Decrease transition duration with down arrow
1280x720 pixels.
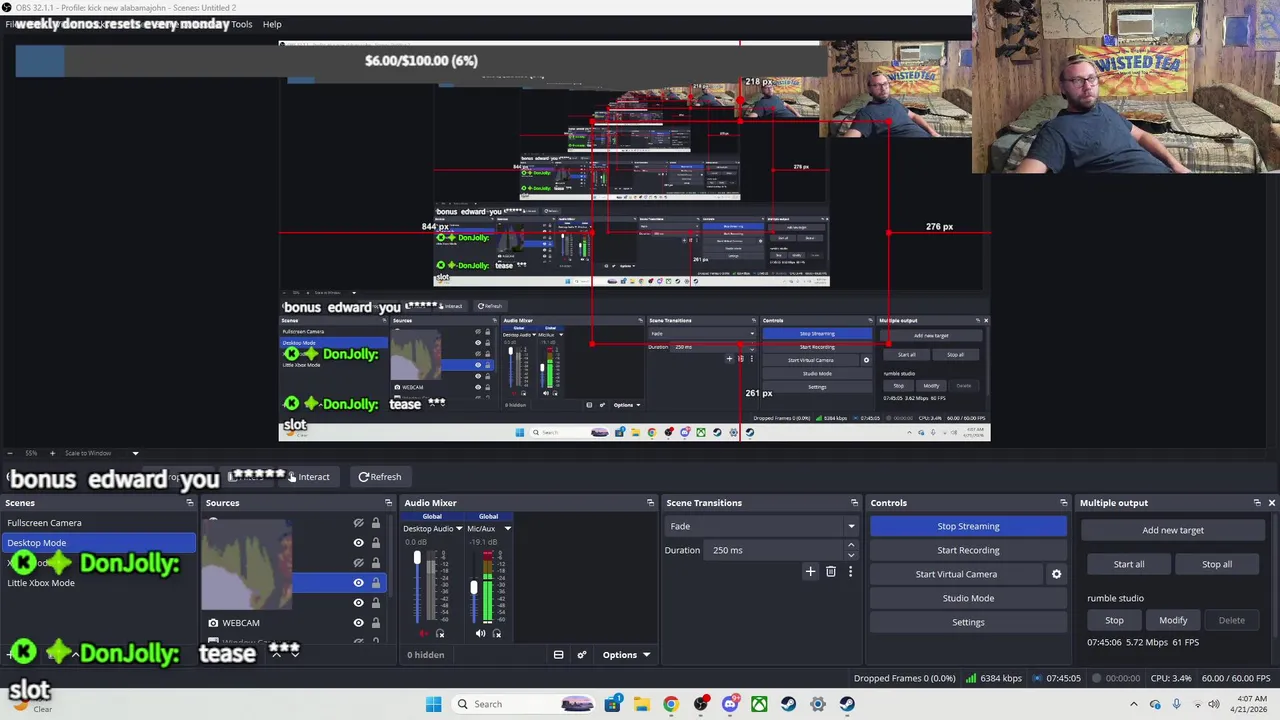851,555
